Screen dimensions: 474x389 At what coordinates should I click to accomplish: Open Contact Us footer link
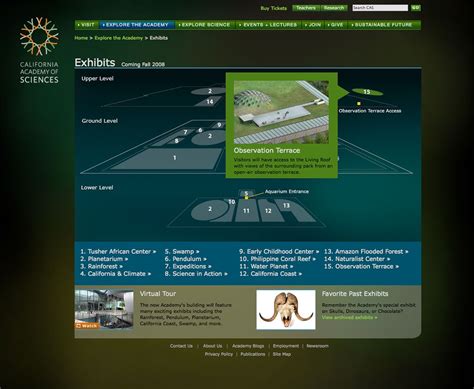(181, 346)
